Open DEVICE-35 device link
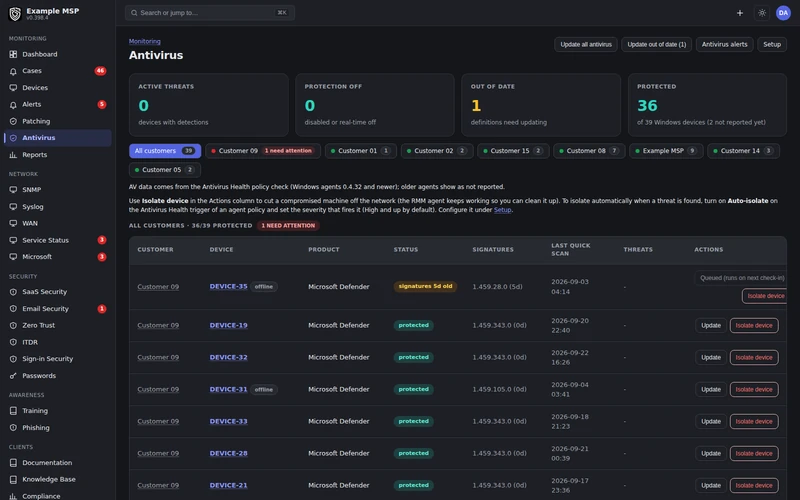Viewport: 800px width, 500px height. [228, 287]
